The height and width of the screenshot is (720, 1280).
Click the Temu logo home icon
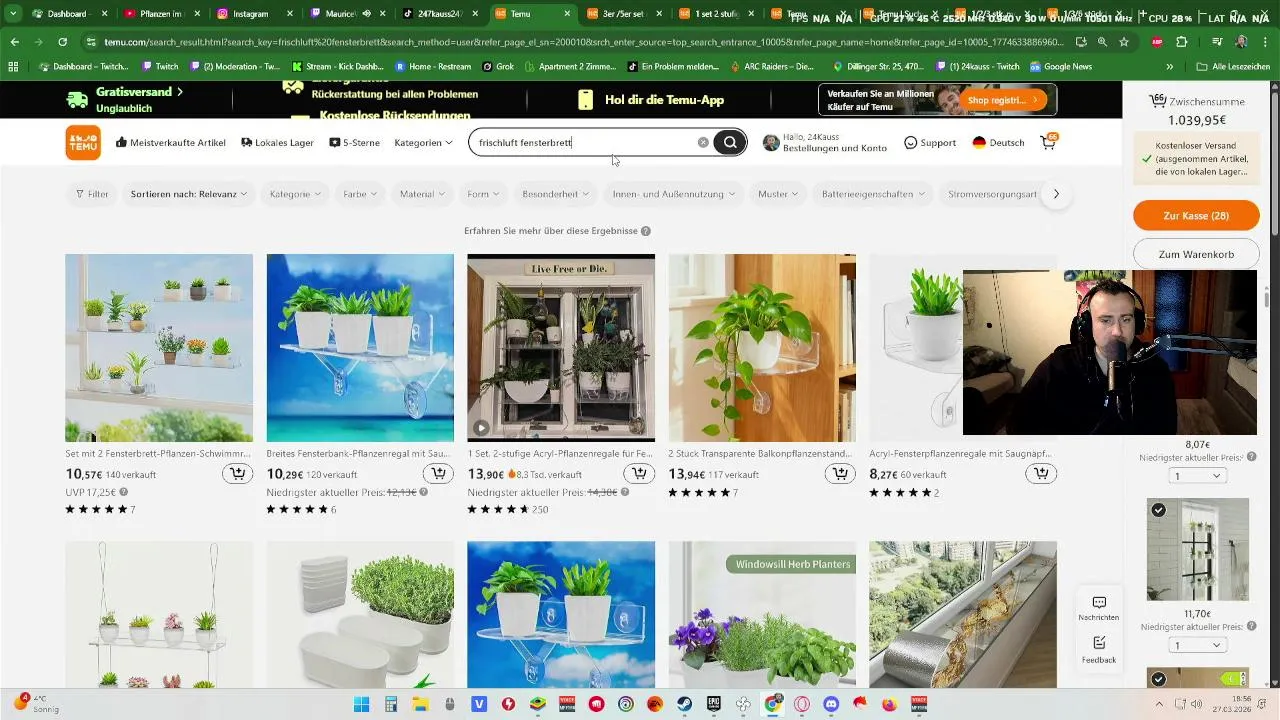(83, 142)
